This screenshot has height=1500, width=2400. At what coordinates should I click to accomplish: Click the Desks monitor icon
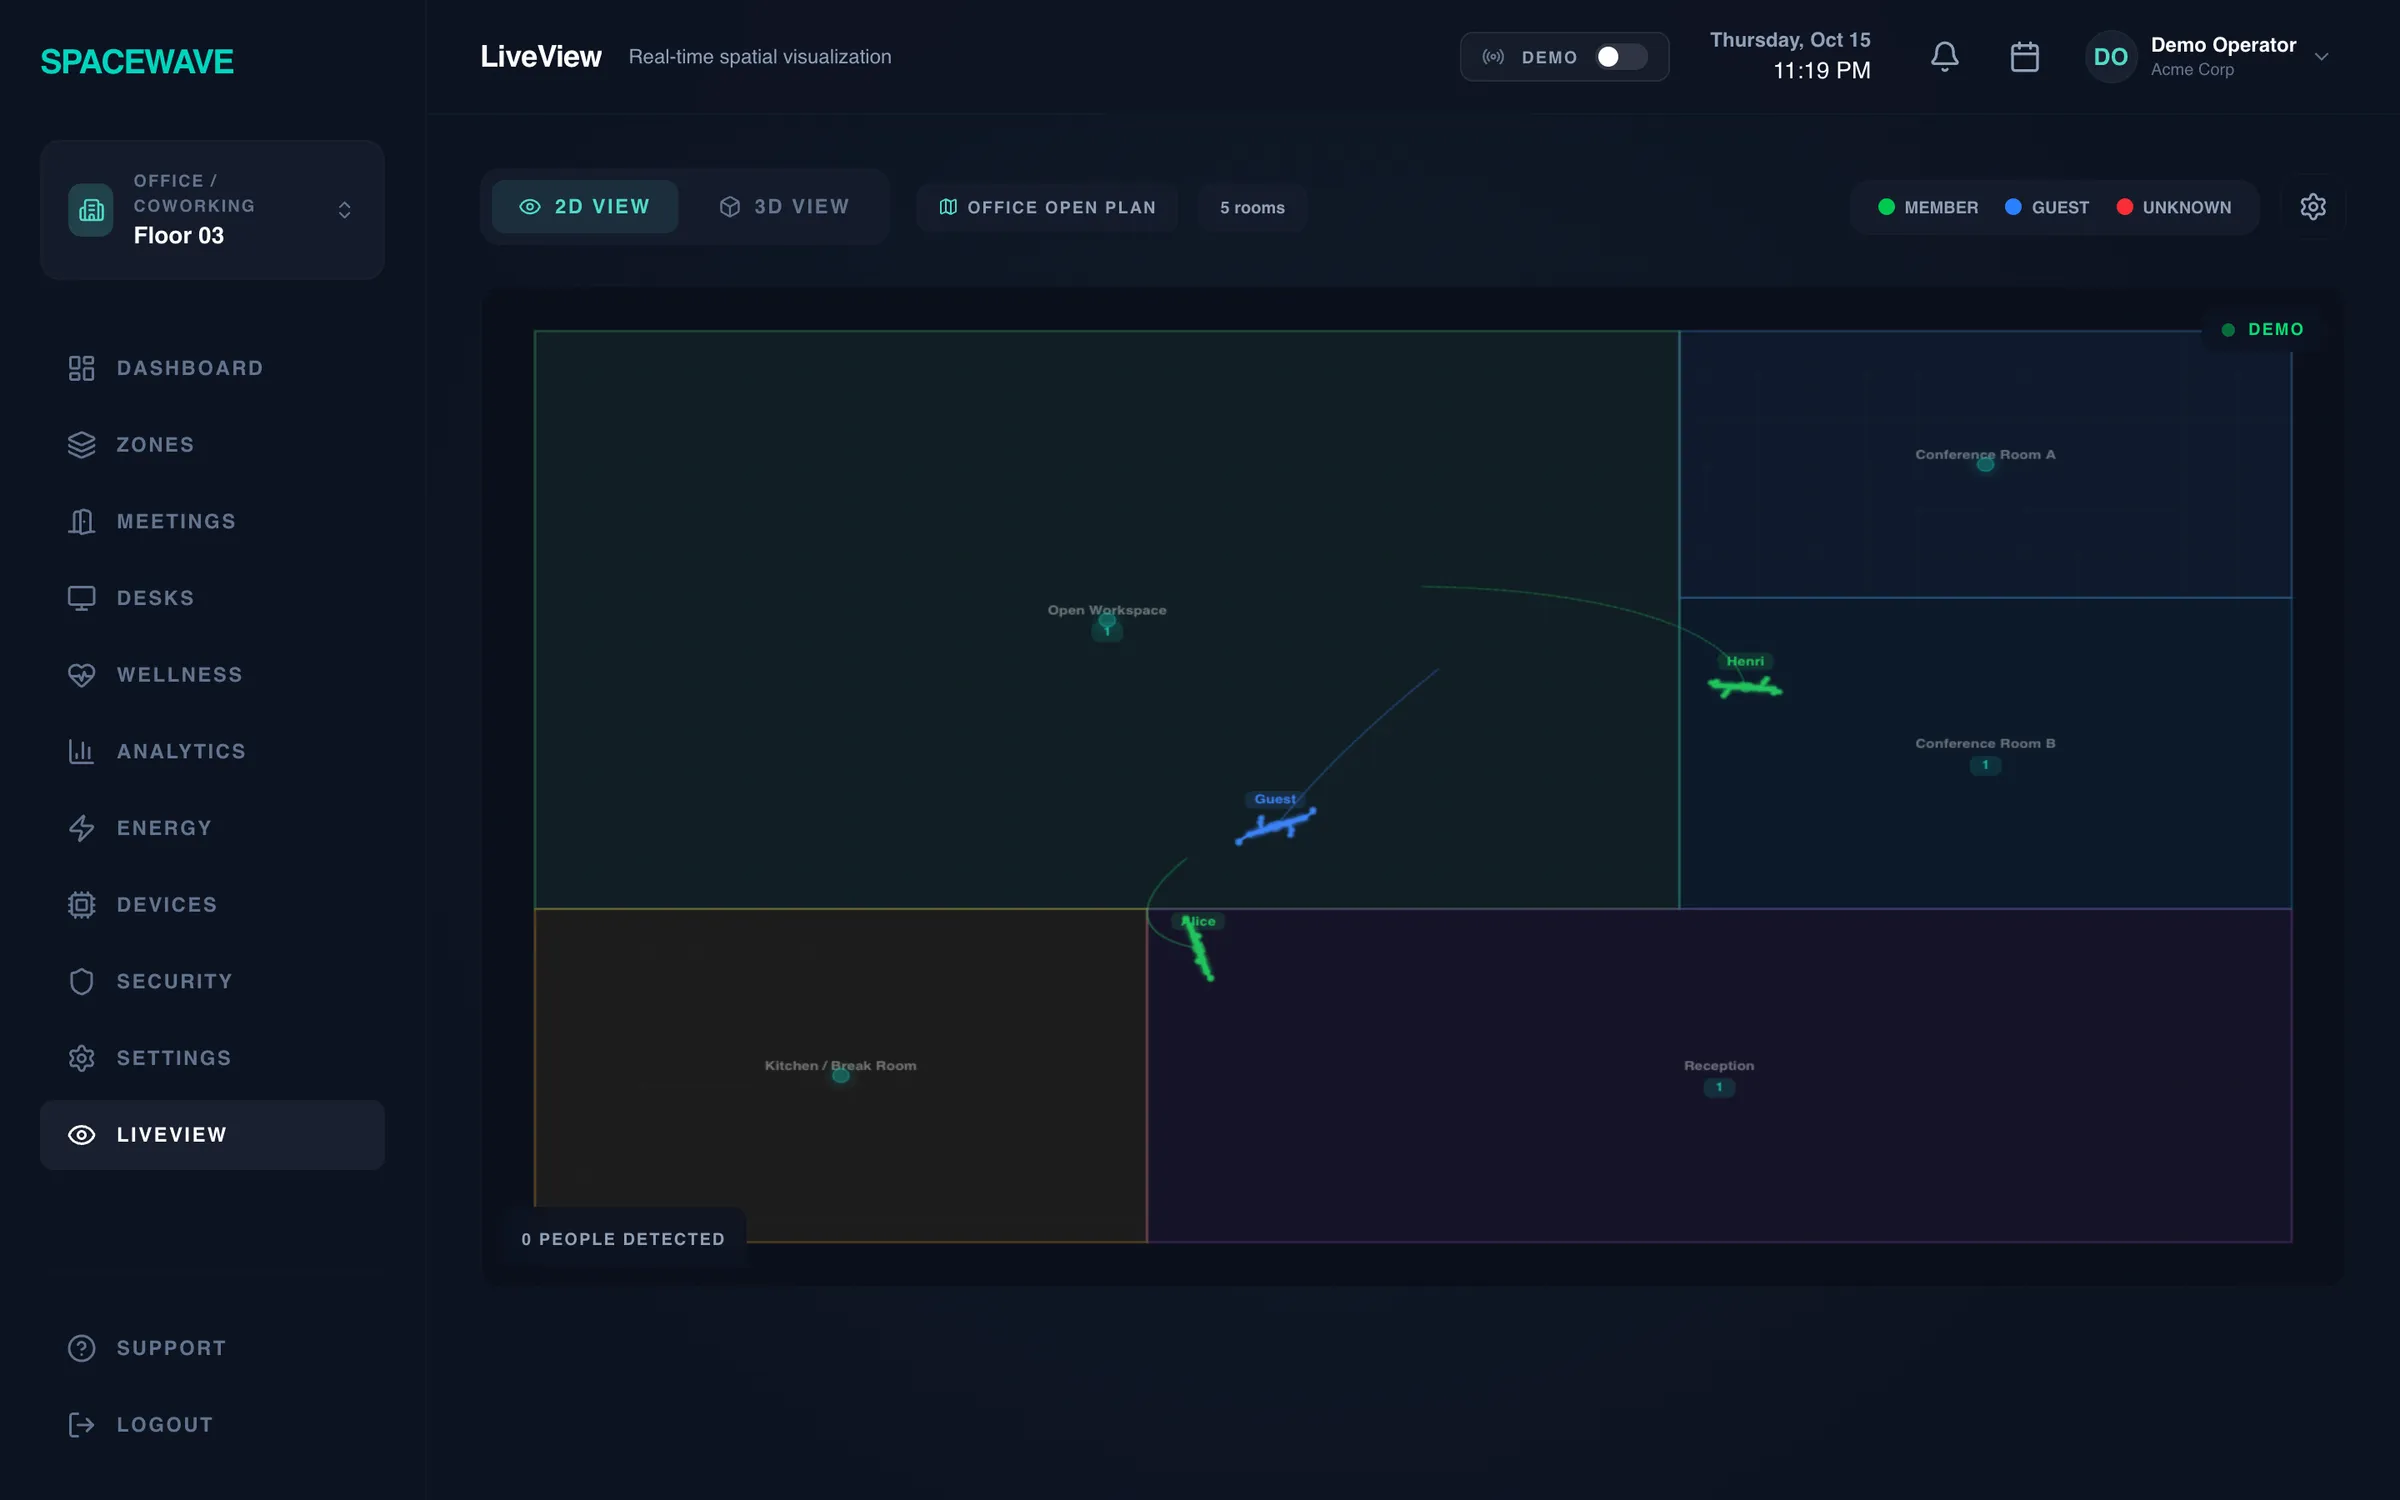pos(81,598)
